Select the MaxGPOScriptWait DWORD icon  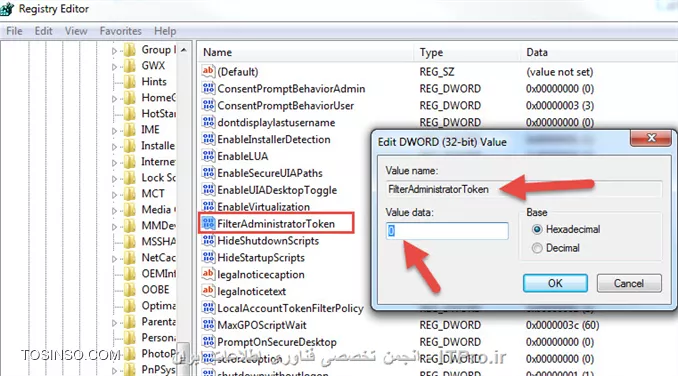208,324
